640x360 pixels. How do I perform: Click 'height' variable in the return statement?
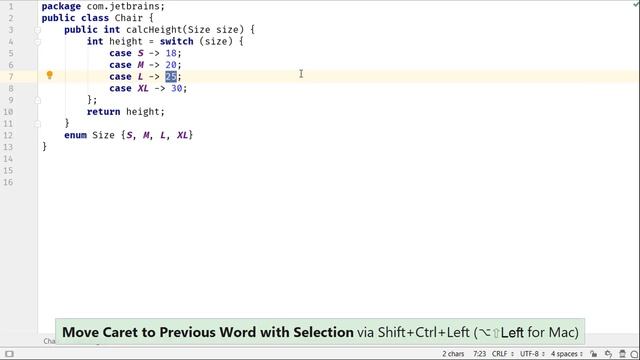click(142, 111)
